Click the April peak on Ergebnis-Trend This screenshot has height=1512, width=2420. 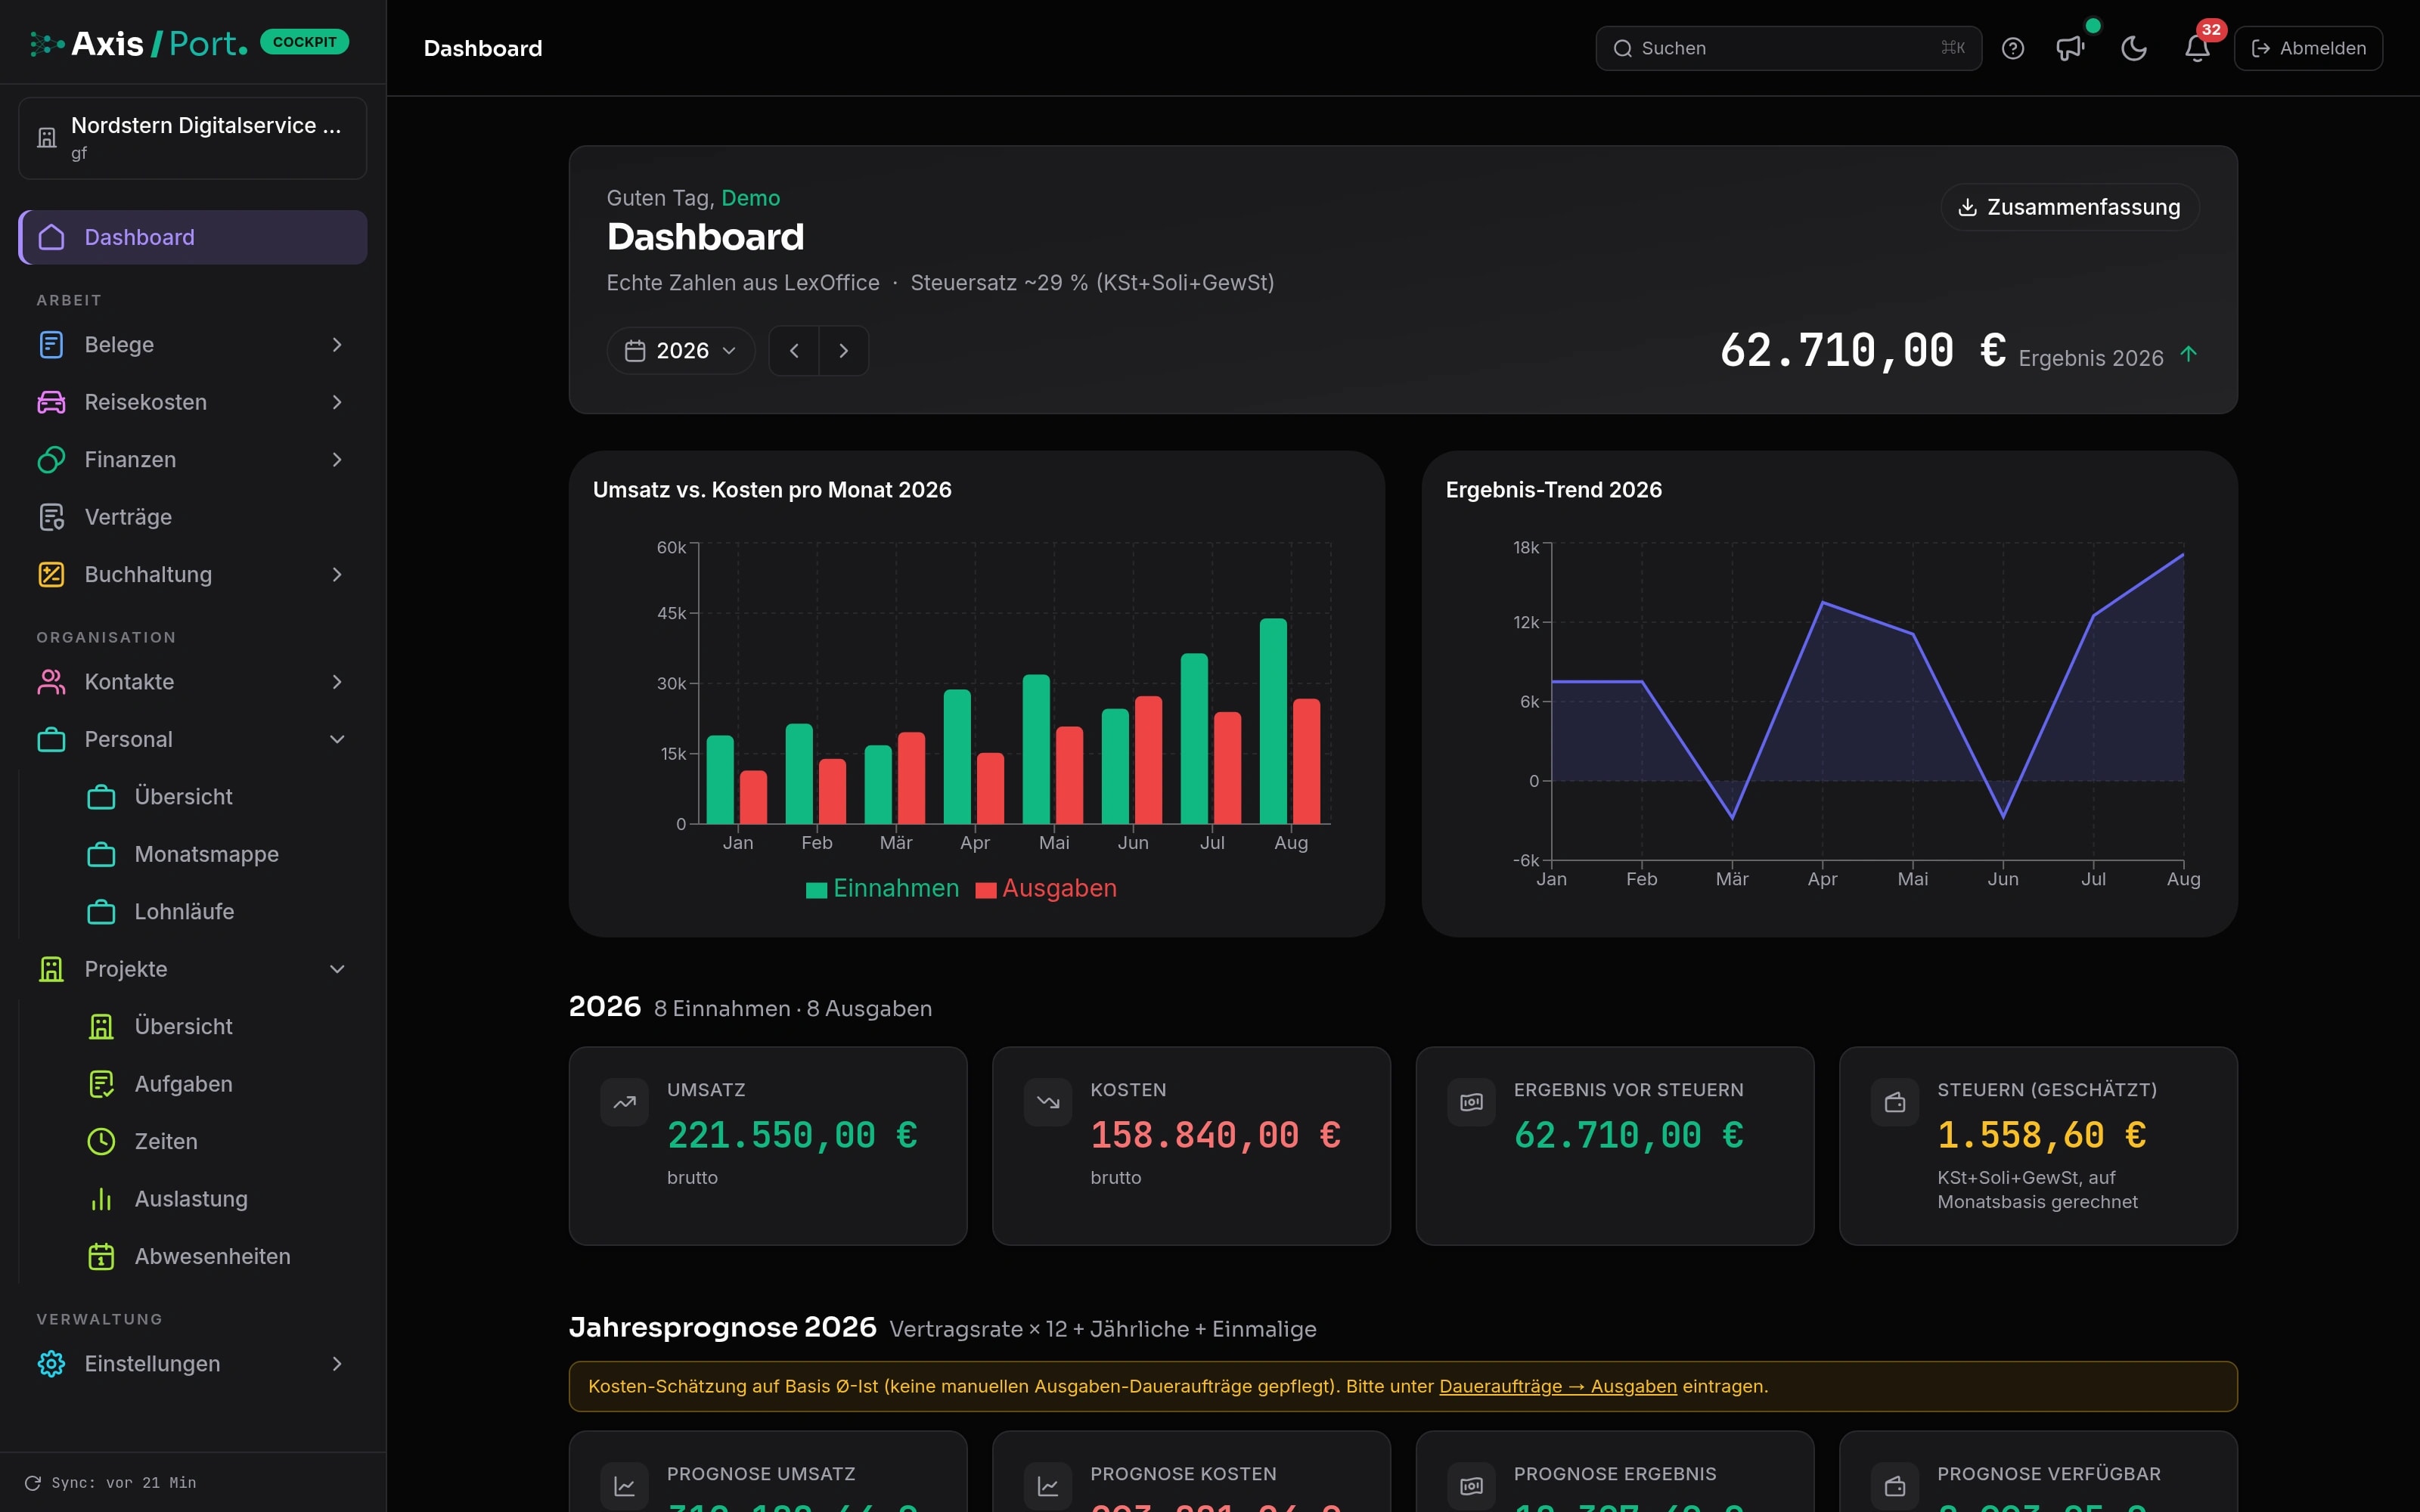pos(1823,602)
